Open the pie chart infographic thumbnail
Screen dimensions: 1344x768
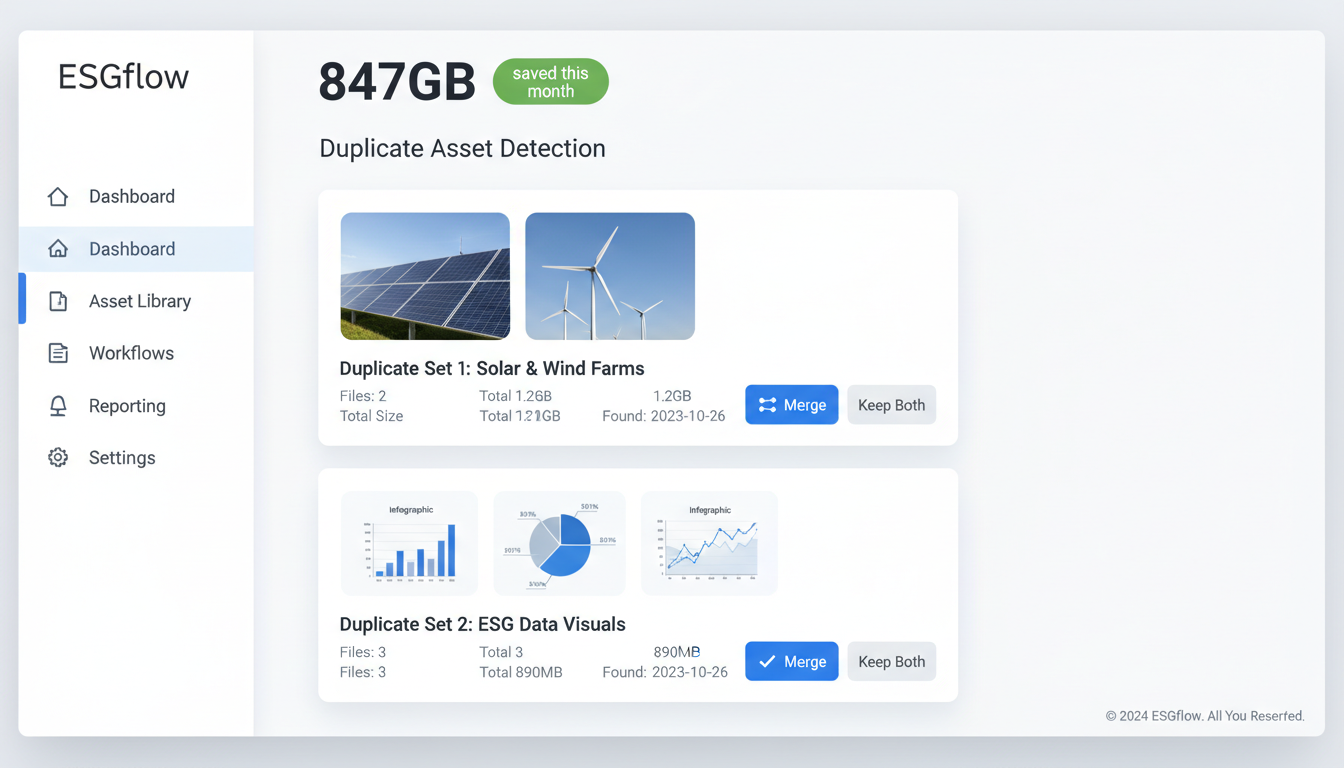tap(558, 542)
